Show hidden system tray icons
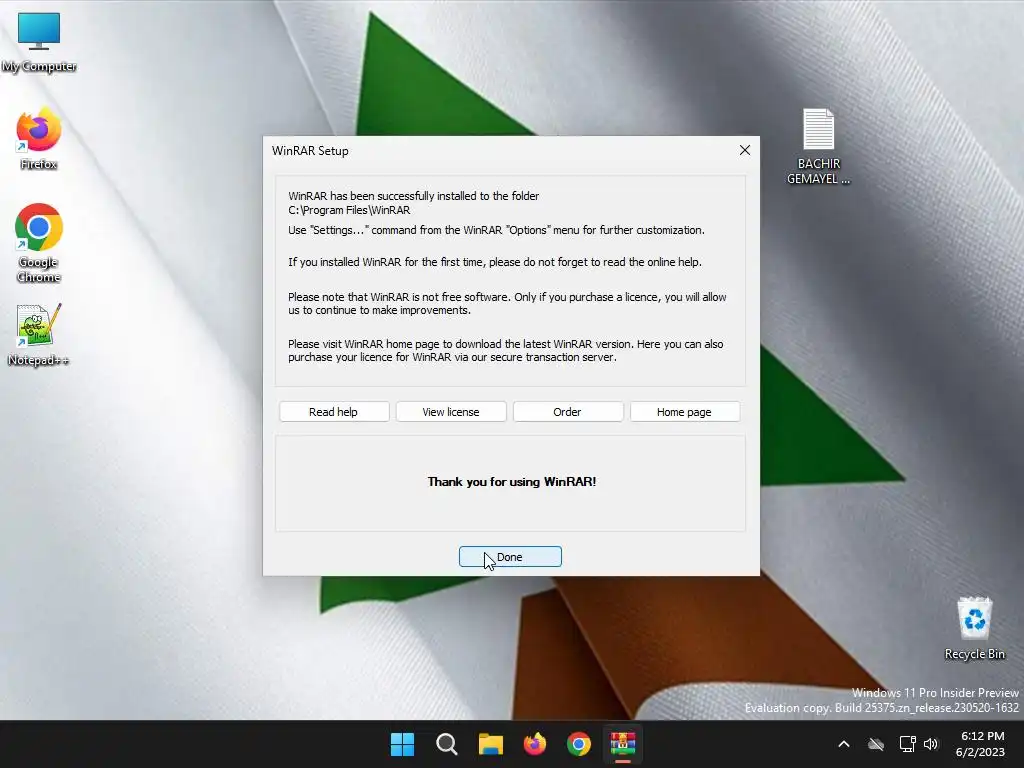This screenshot has width=1024, height=768. [844, 744]
